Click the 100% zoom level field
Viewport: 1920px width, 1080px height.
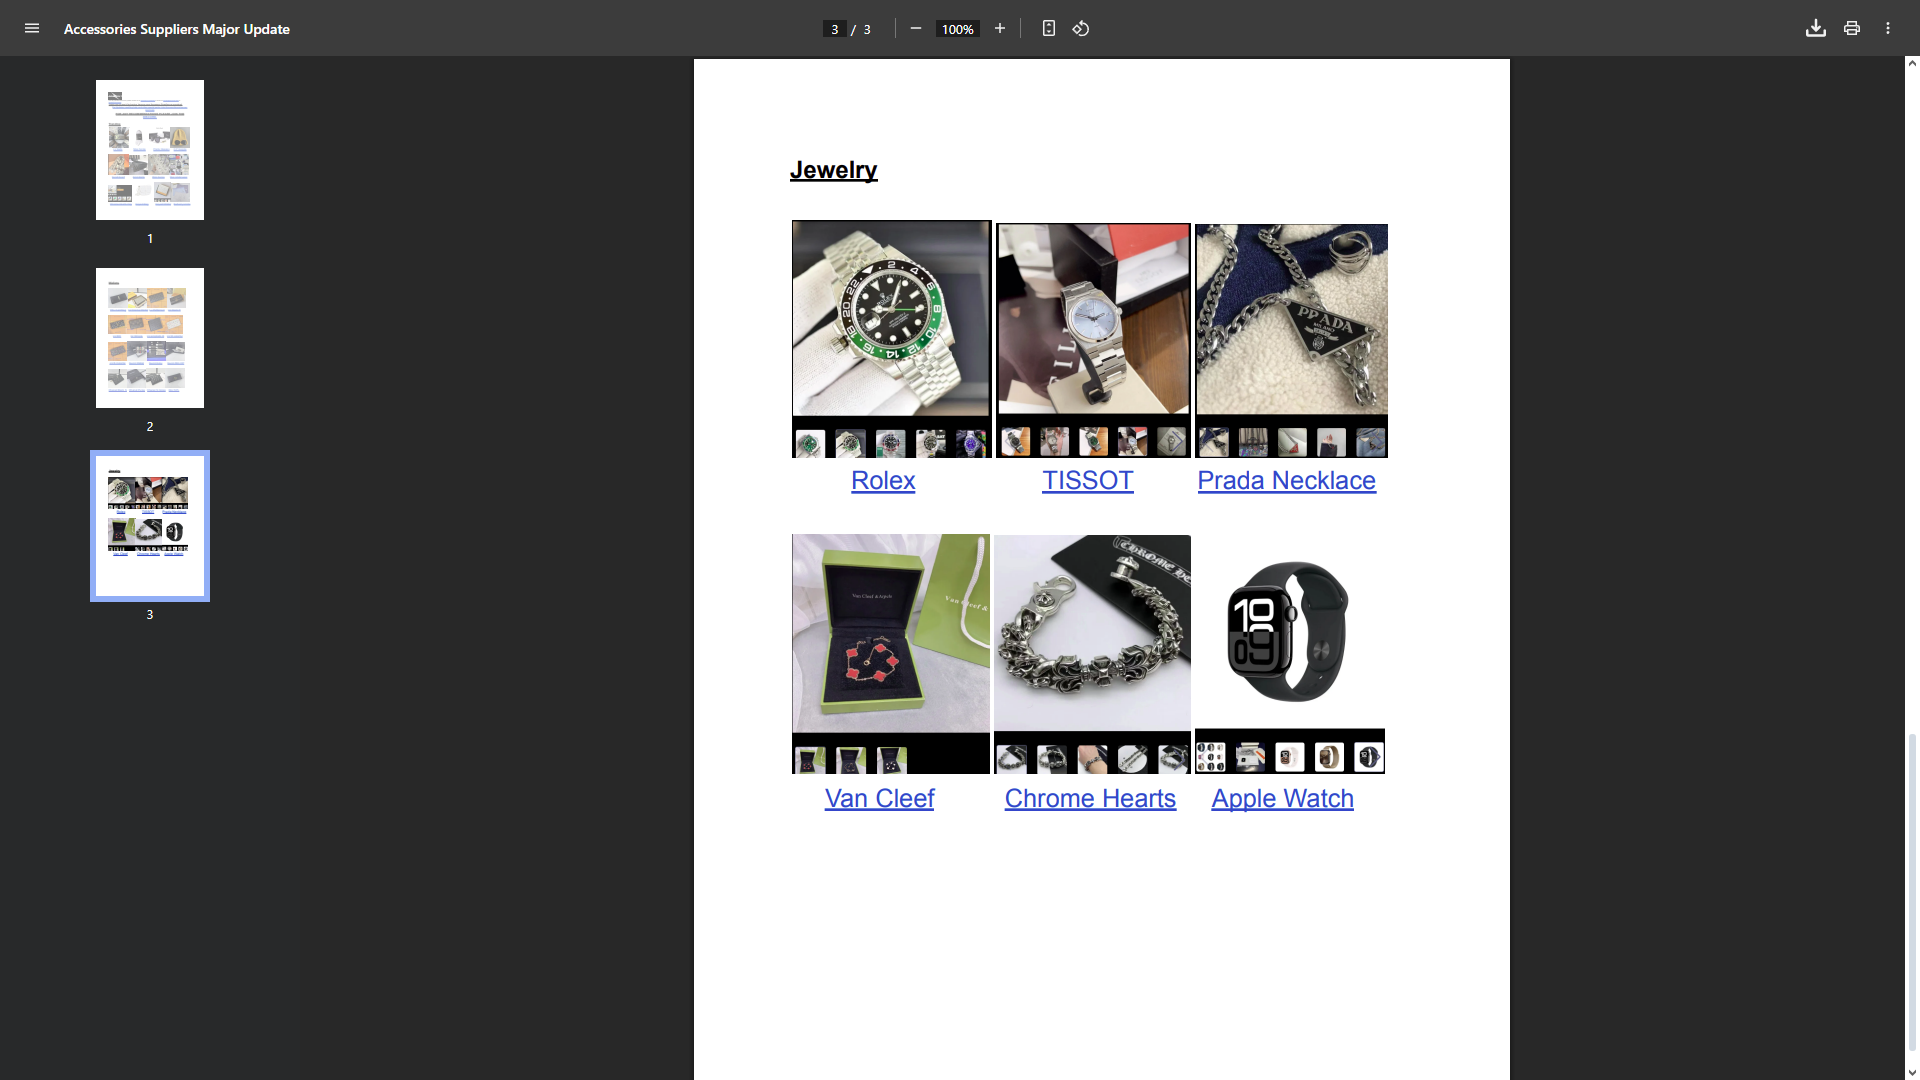(957, 29)
